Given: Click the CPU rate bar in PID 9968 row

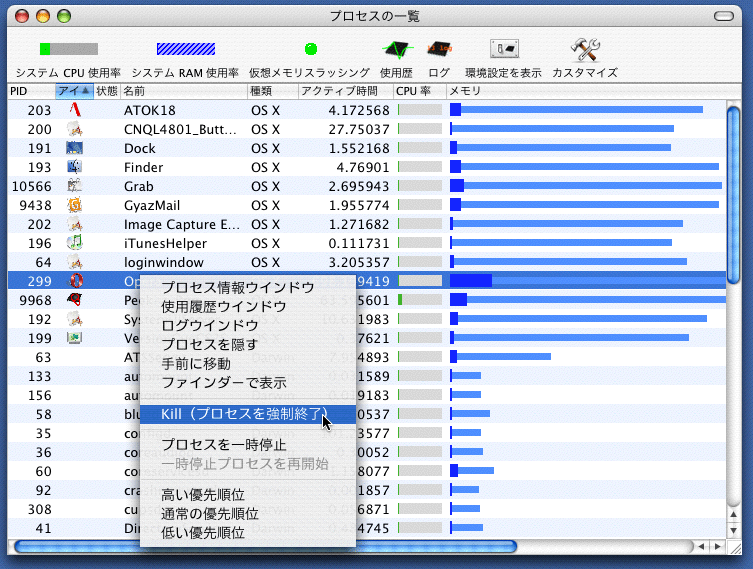Looking at the screenshot, I should point(420,300).
